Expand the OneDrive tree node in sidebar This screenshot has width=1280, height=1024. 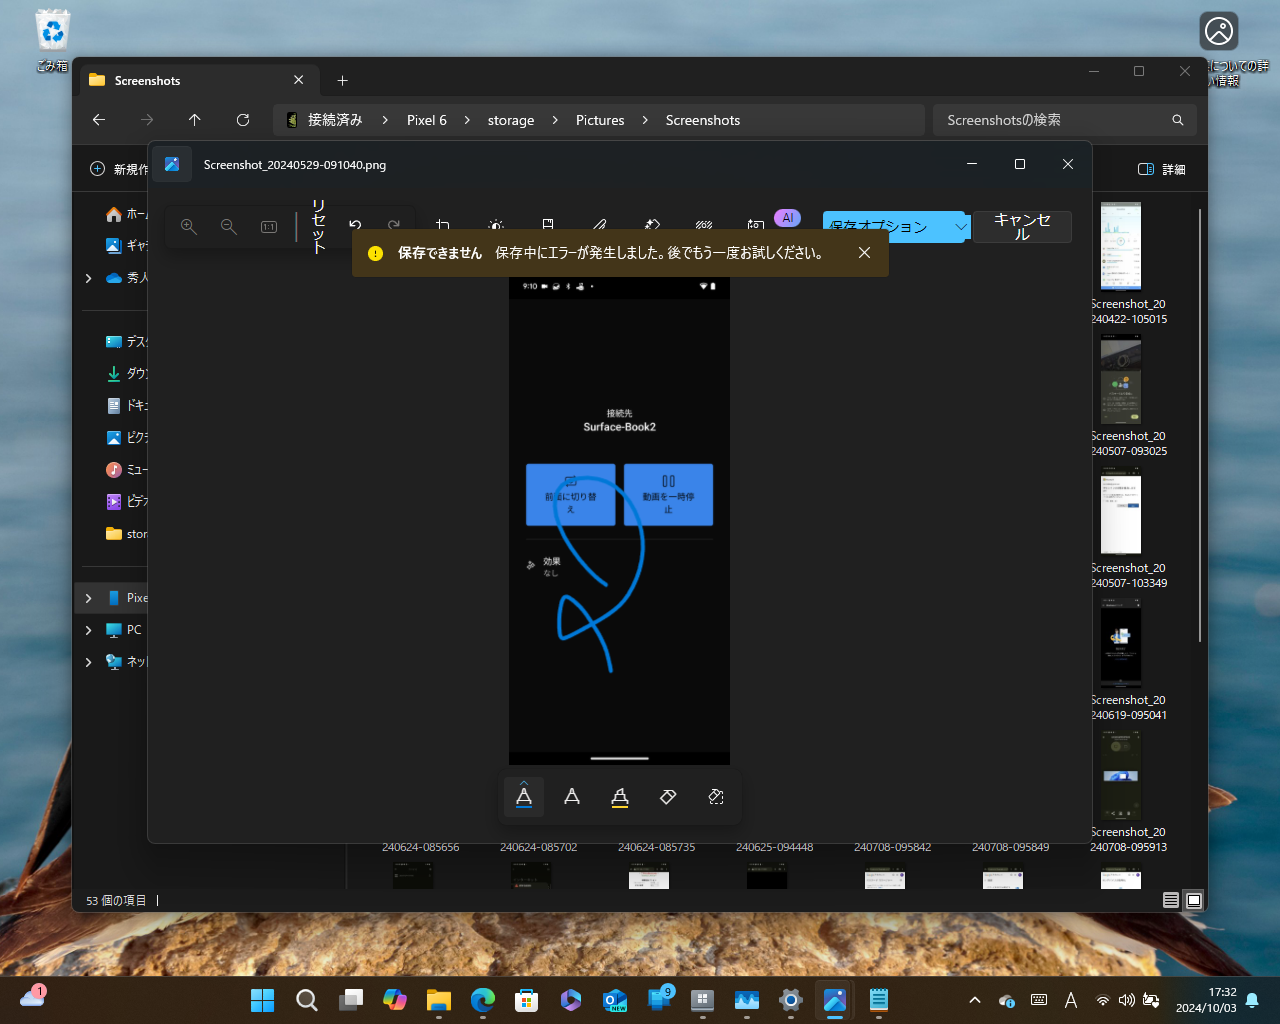pos(89,278)
